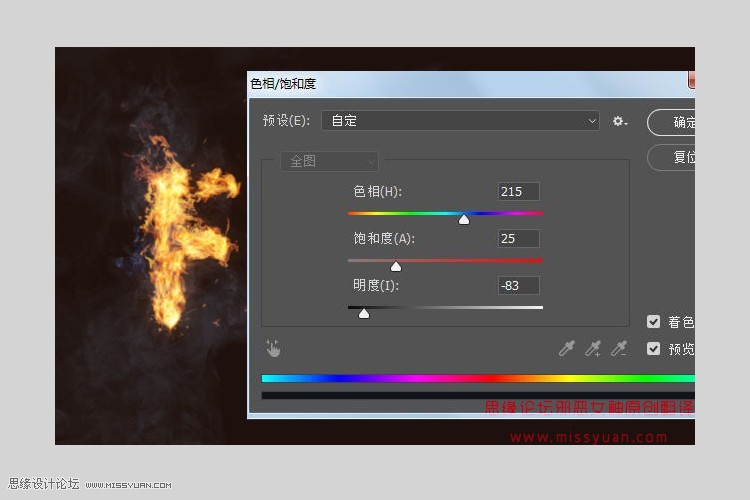The image size is (750, 500).
Task: Open the 全图 channel range dropdown
Action: pyautogui.click(x=329, y=161)
